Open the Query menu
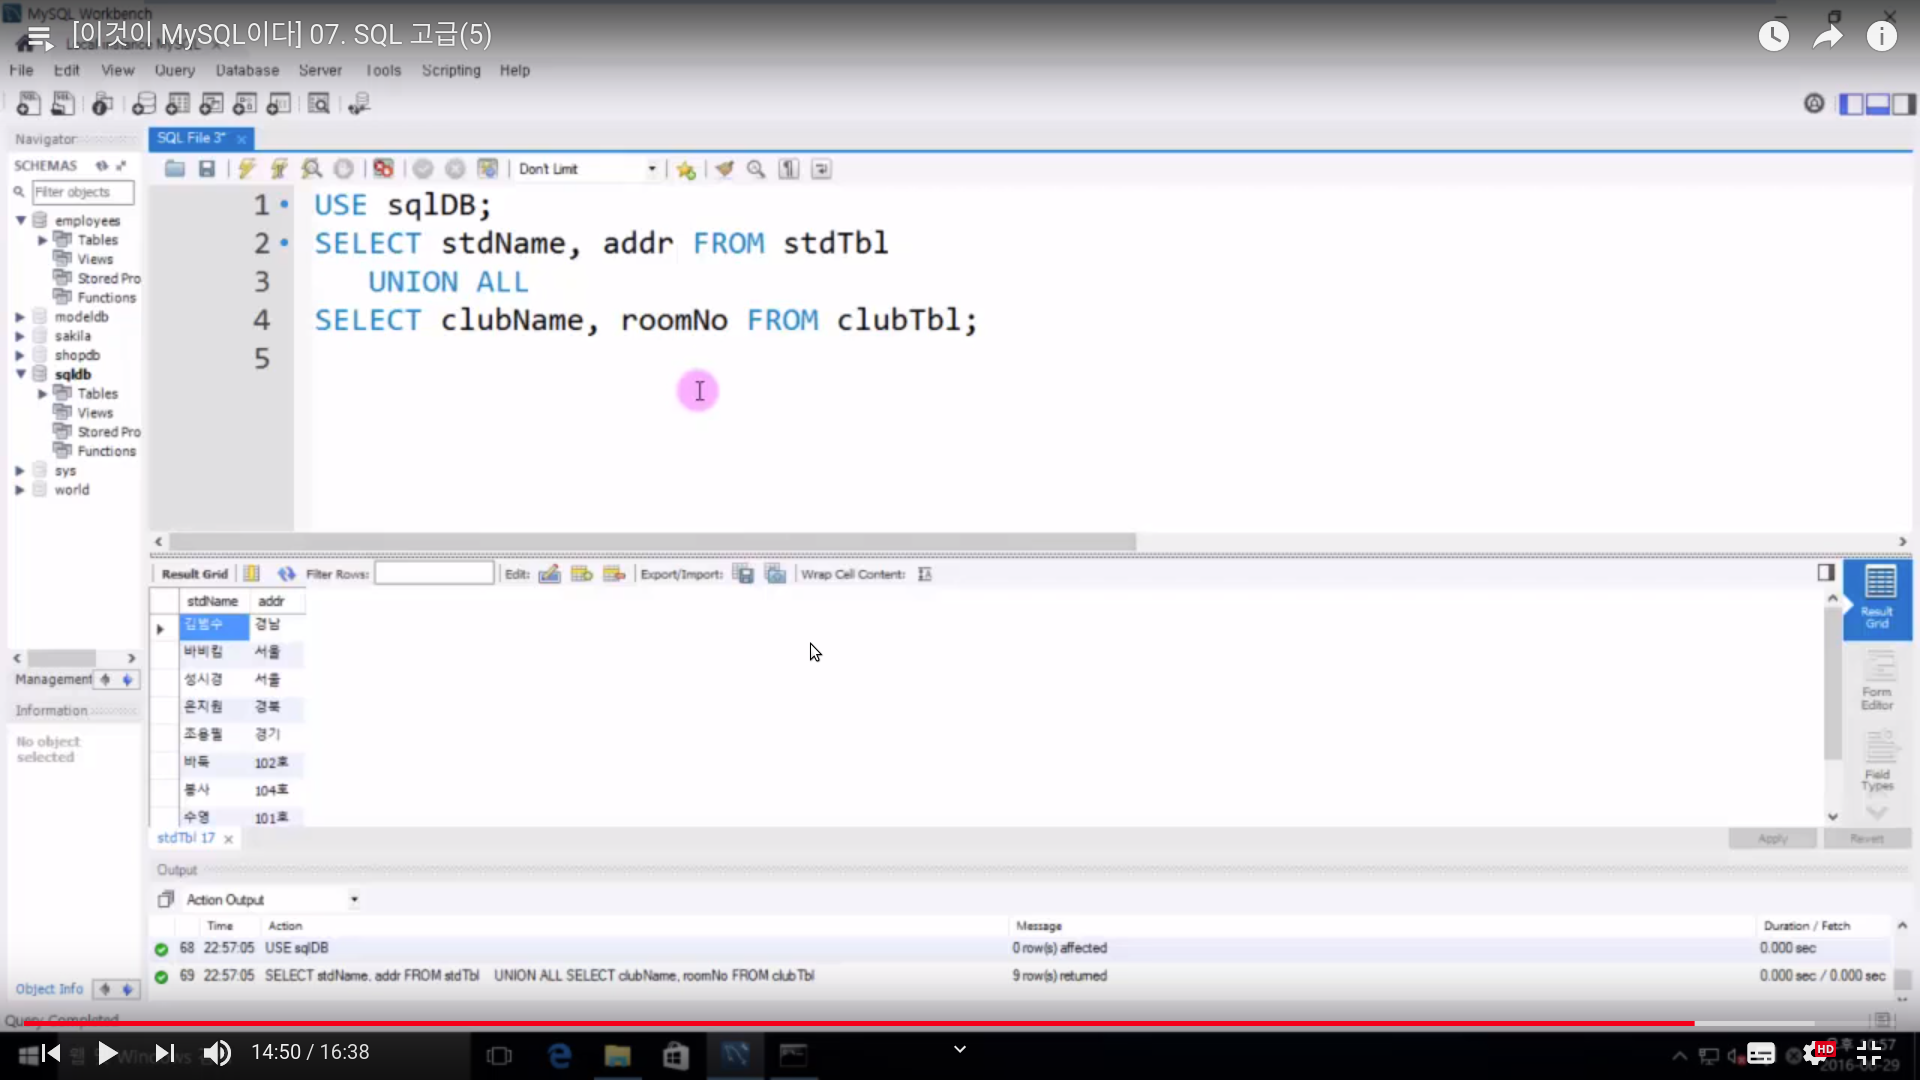This screenshot has height=1080, width=1920. pos(174,70)
